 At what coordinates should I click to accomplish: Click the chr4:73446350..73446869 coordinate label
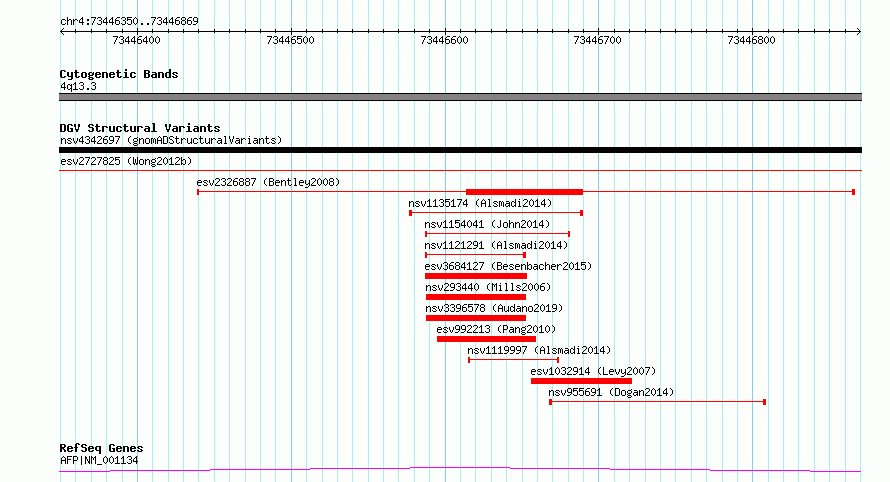pos(129,22)
